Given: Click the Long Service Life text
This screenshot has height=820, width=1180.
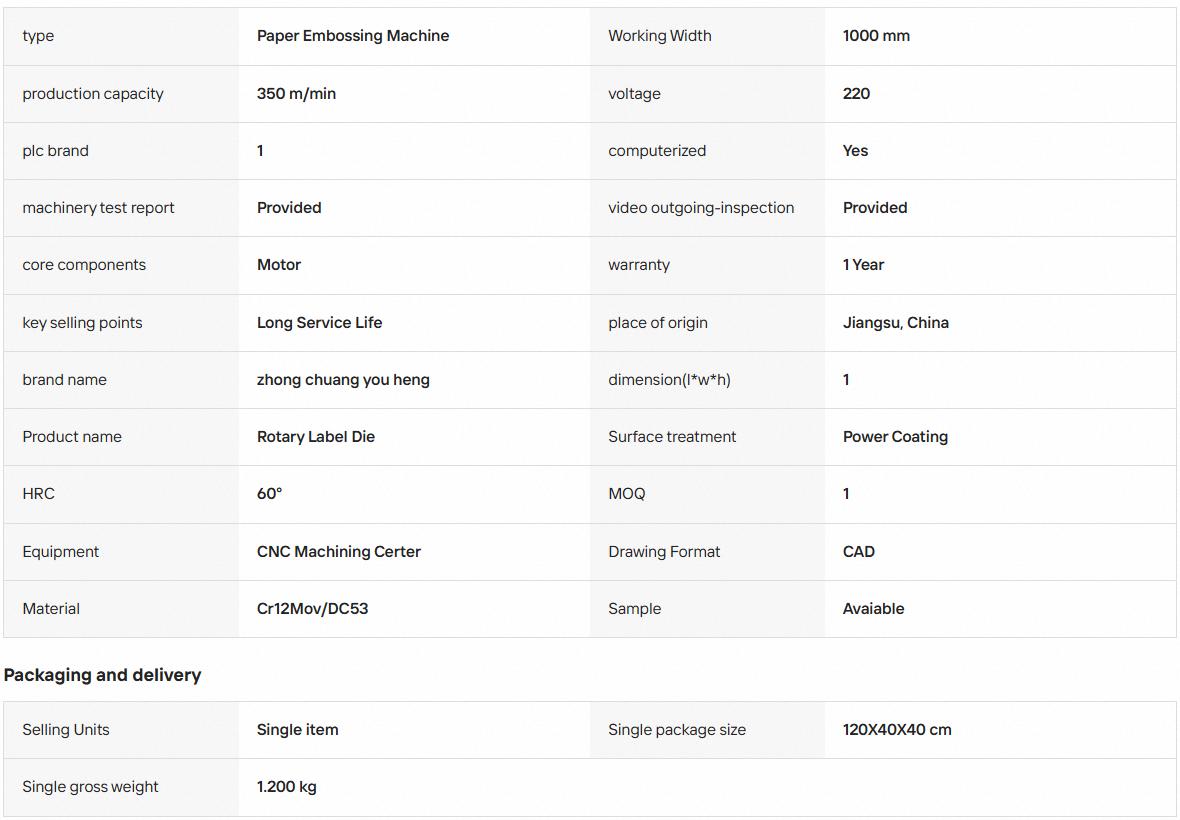Looking at the screenshot, I should (319, 323).
